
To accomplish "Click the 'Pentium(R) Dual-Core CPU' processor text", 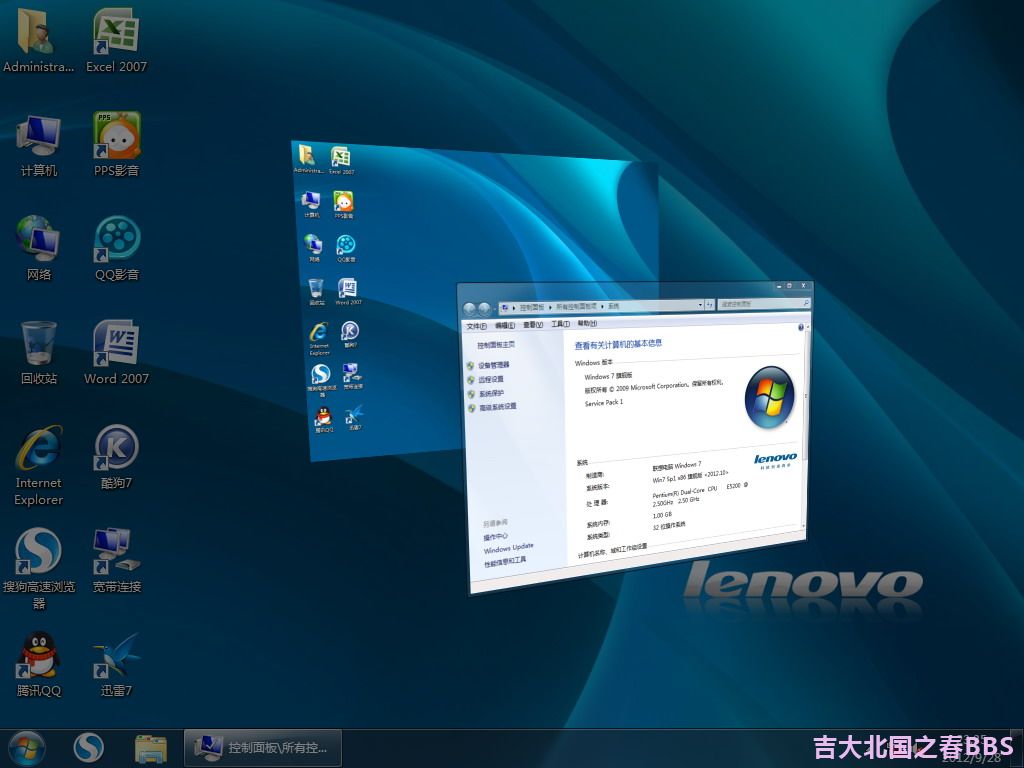I will 684,490.
